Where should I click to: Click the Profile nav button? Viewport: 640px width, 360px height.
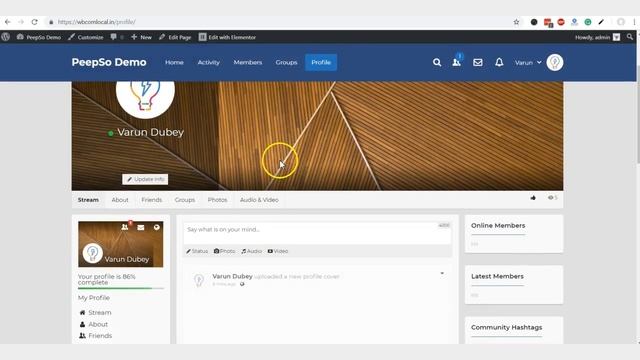click(x=321, y=62)
